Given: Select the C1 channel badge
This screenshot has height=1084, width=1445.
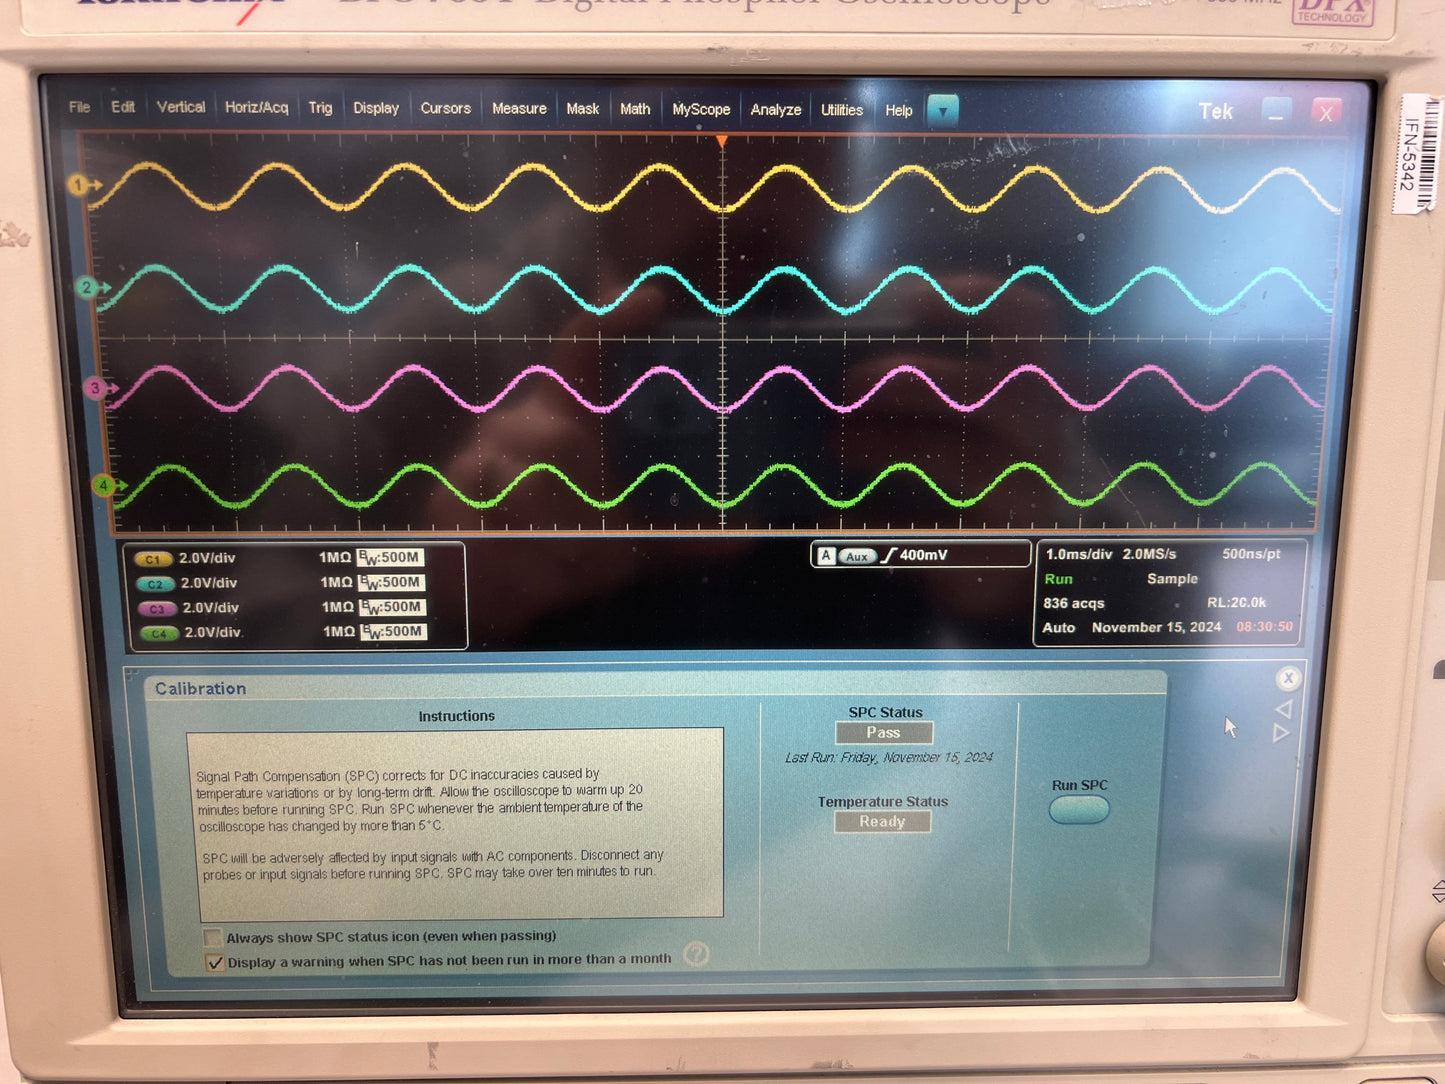Looking at the screenshot, I should pos(152,559).
